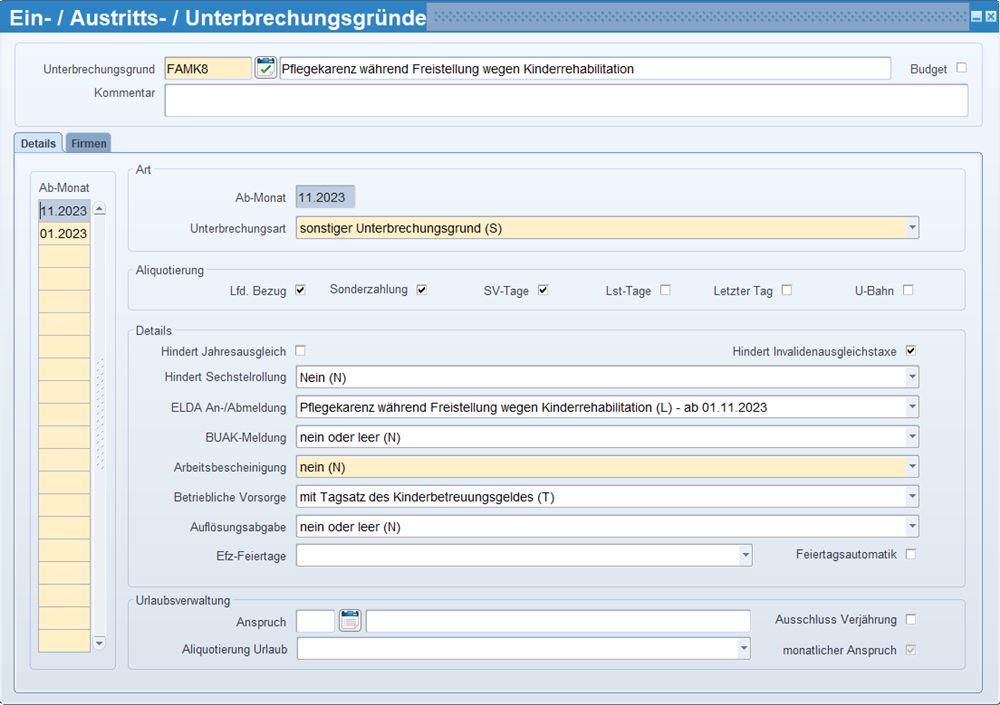The height and width of the screenshot is (705, 1000).
Task: Toggle the Budget checkbox
Action: (x=962, y=68)
